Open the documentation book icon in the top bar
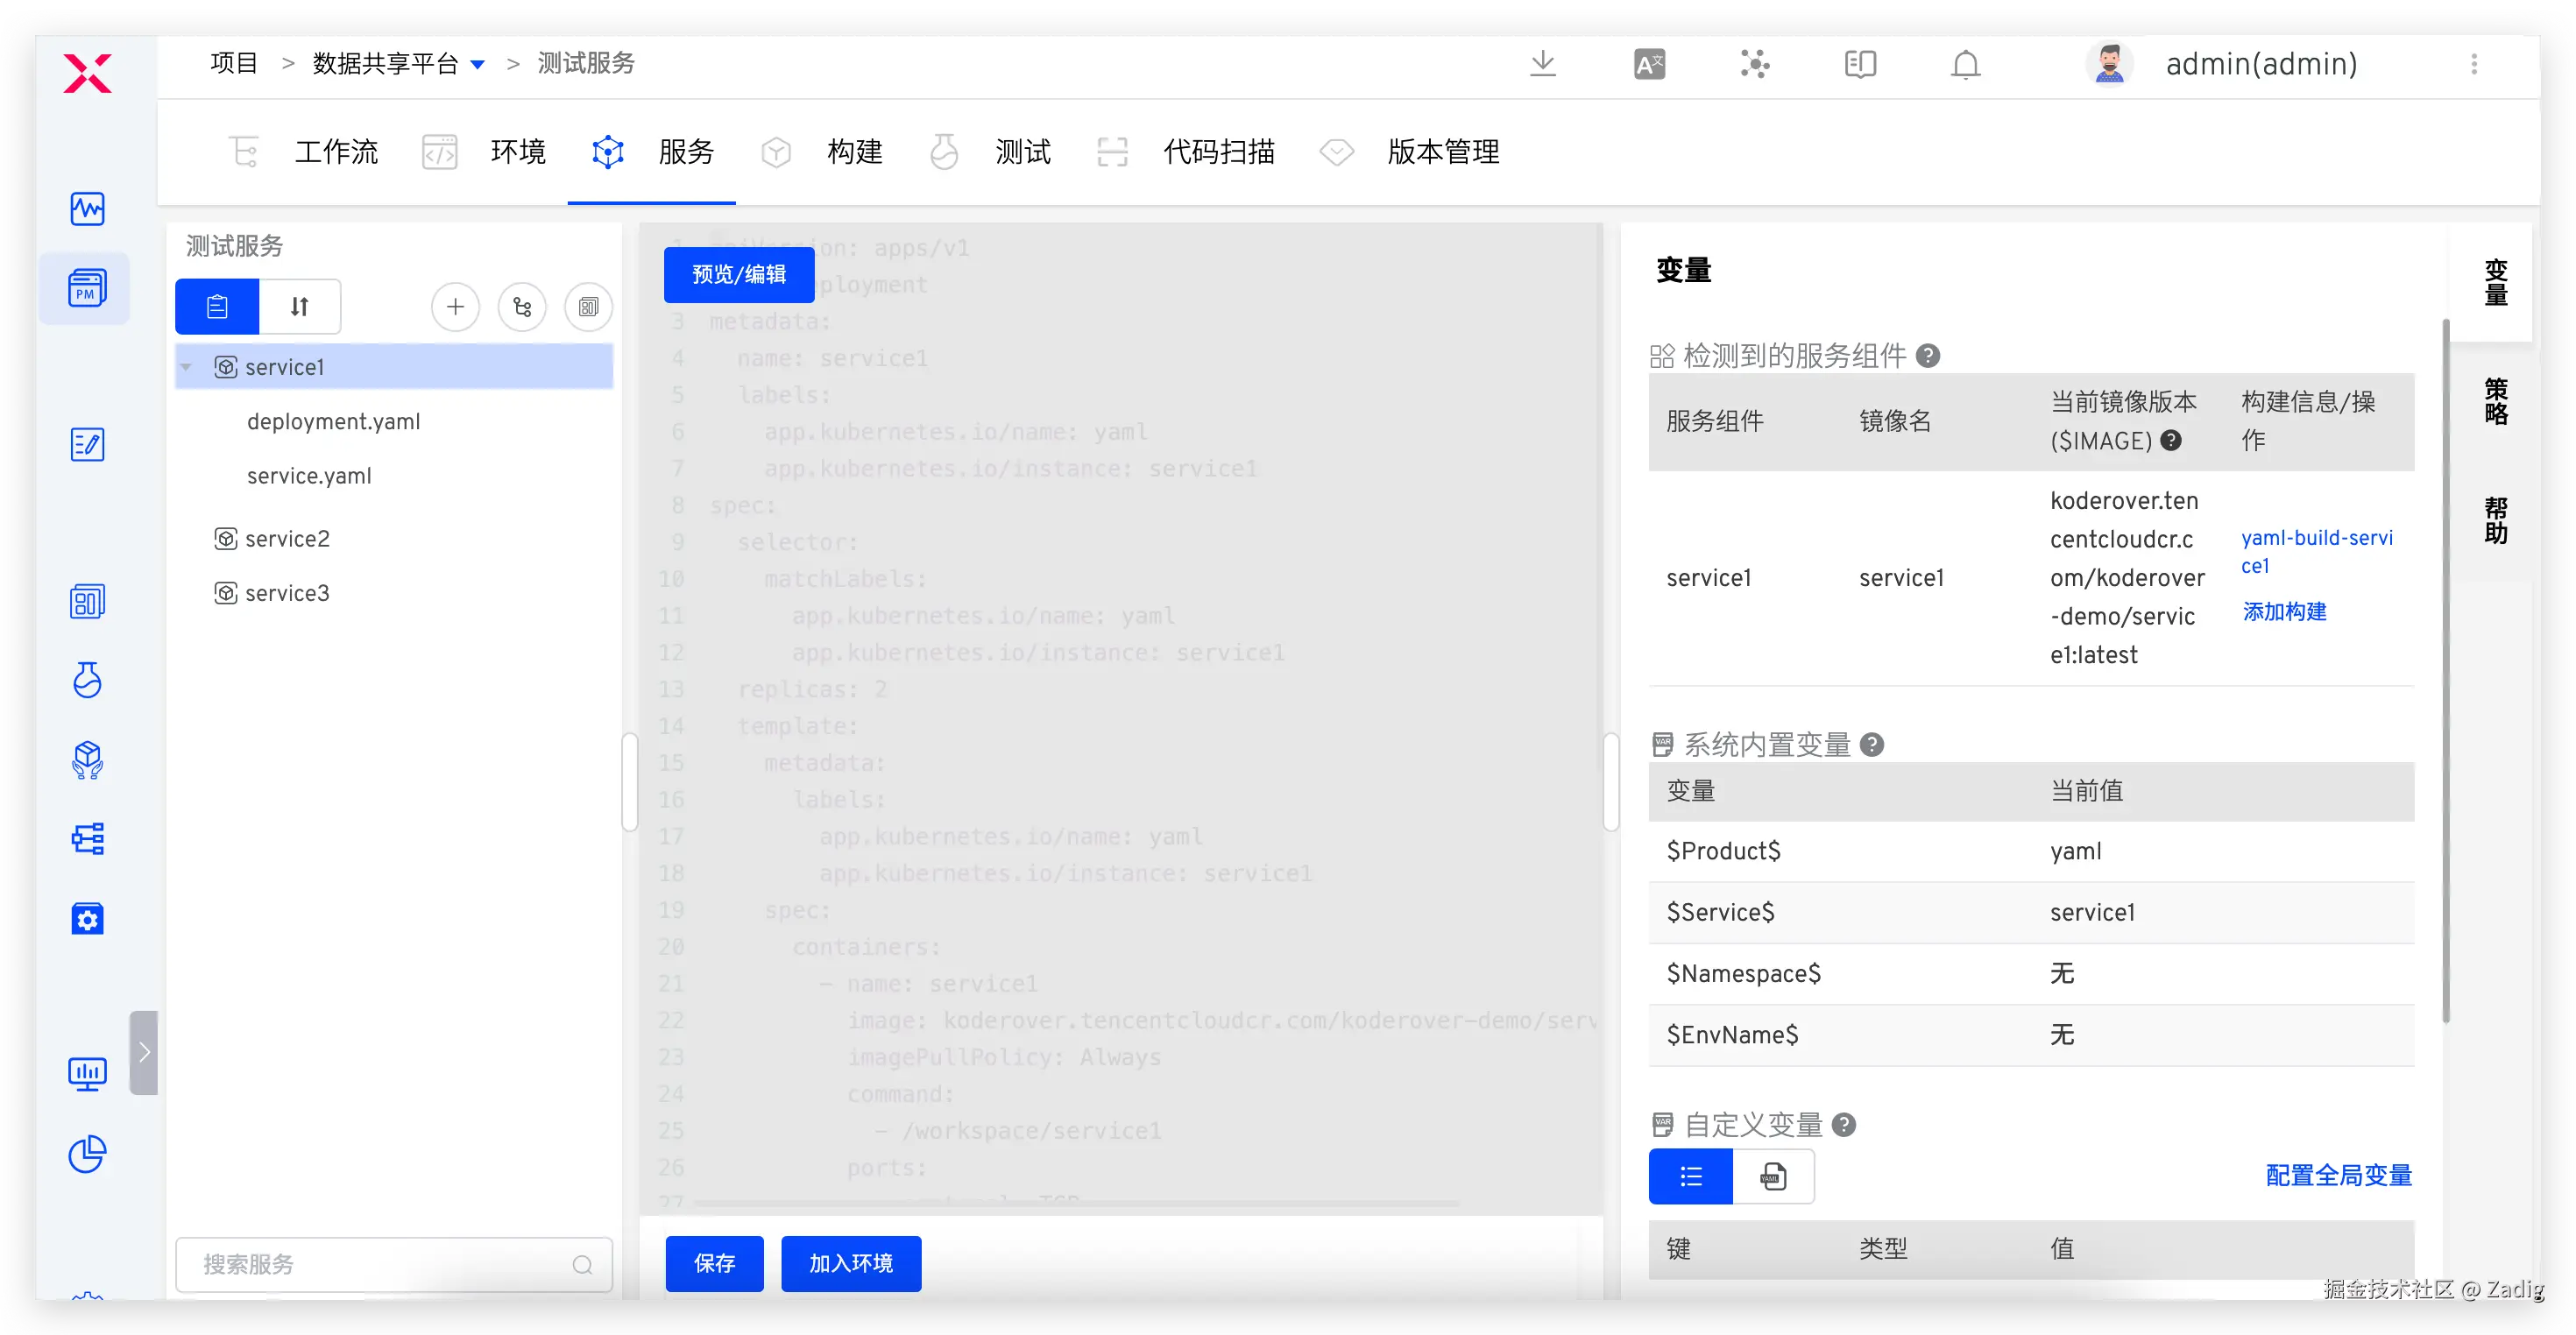The height and width of the screenshot is (1335, 2576). pyautogui.click(x=1859, y=64)
